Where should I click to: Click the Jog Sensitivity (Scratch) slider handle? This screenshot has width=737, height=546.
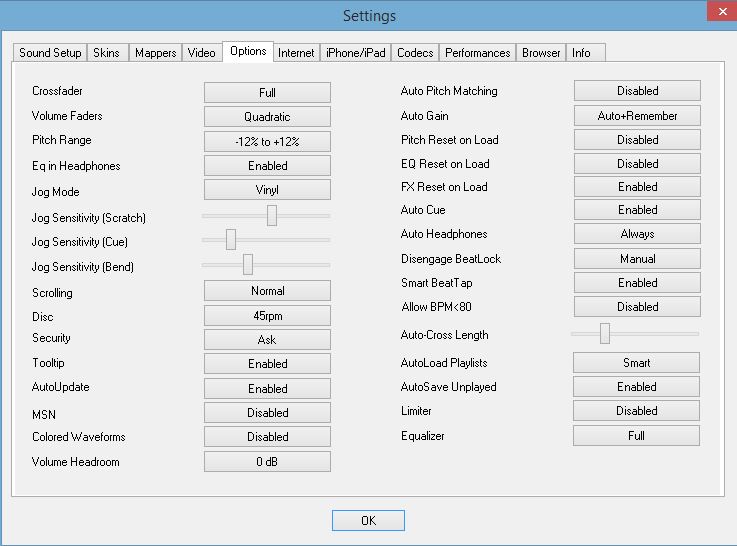pyautogui.click(x=271, y=216)
